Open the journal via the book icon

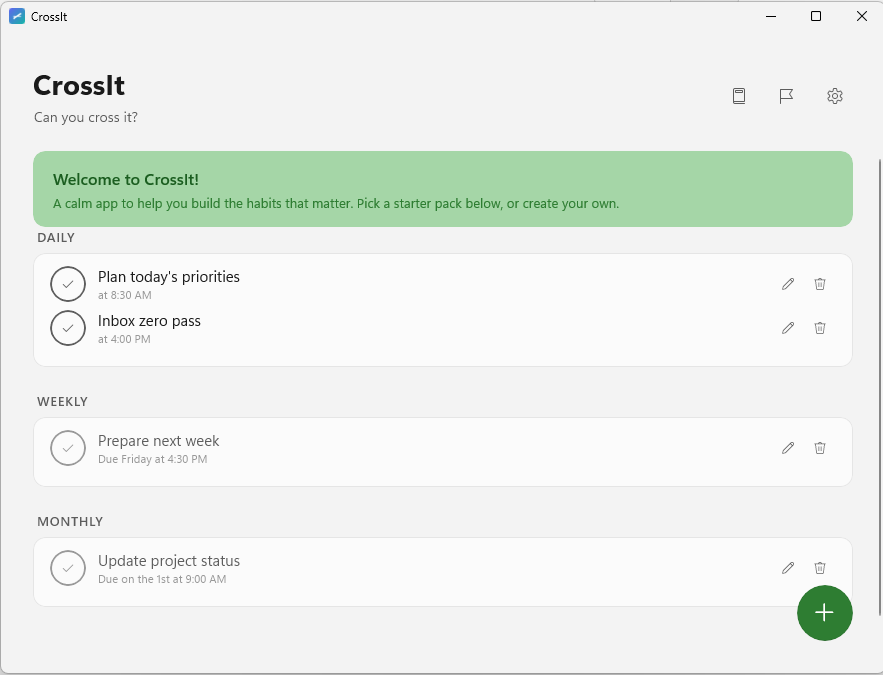point(738,95)
